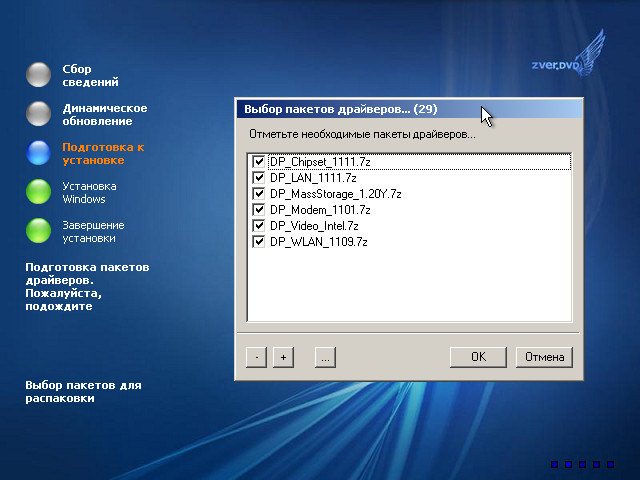Click the "Отметьте необходимые пакеты драйверов" instruction text
Screen dimensions: 640x480
click(362, 134)
